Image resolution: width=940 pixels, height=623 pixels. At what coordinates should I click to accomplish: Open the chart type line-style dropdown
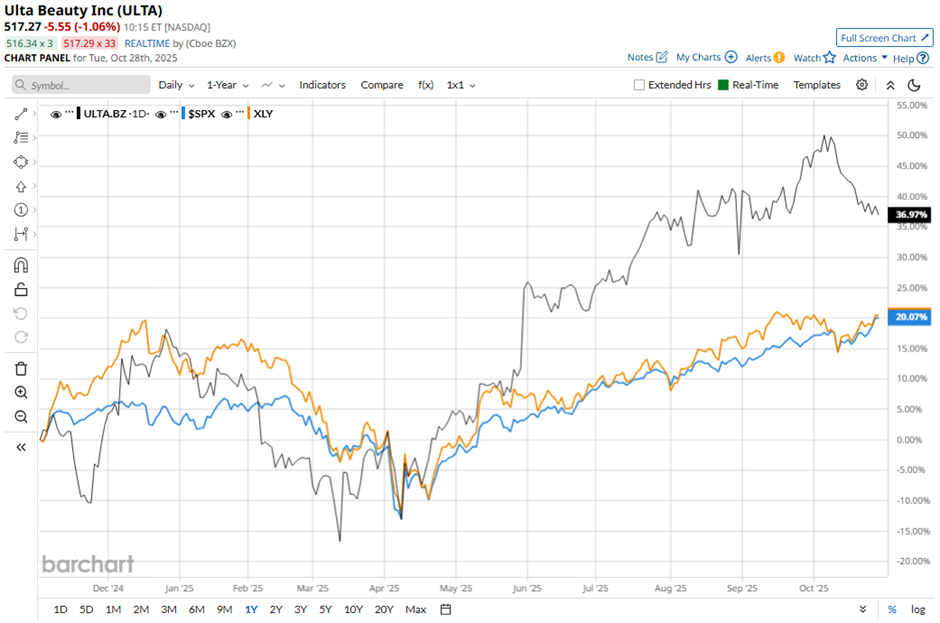(x=273, y=85)
